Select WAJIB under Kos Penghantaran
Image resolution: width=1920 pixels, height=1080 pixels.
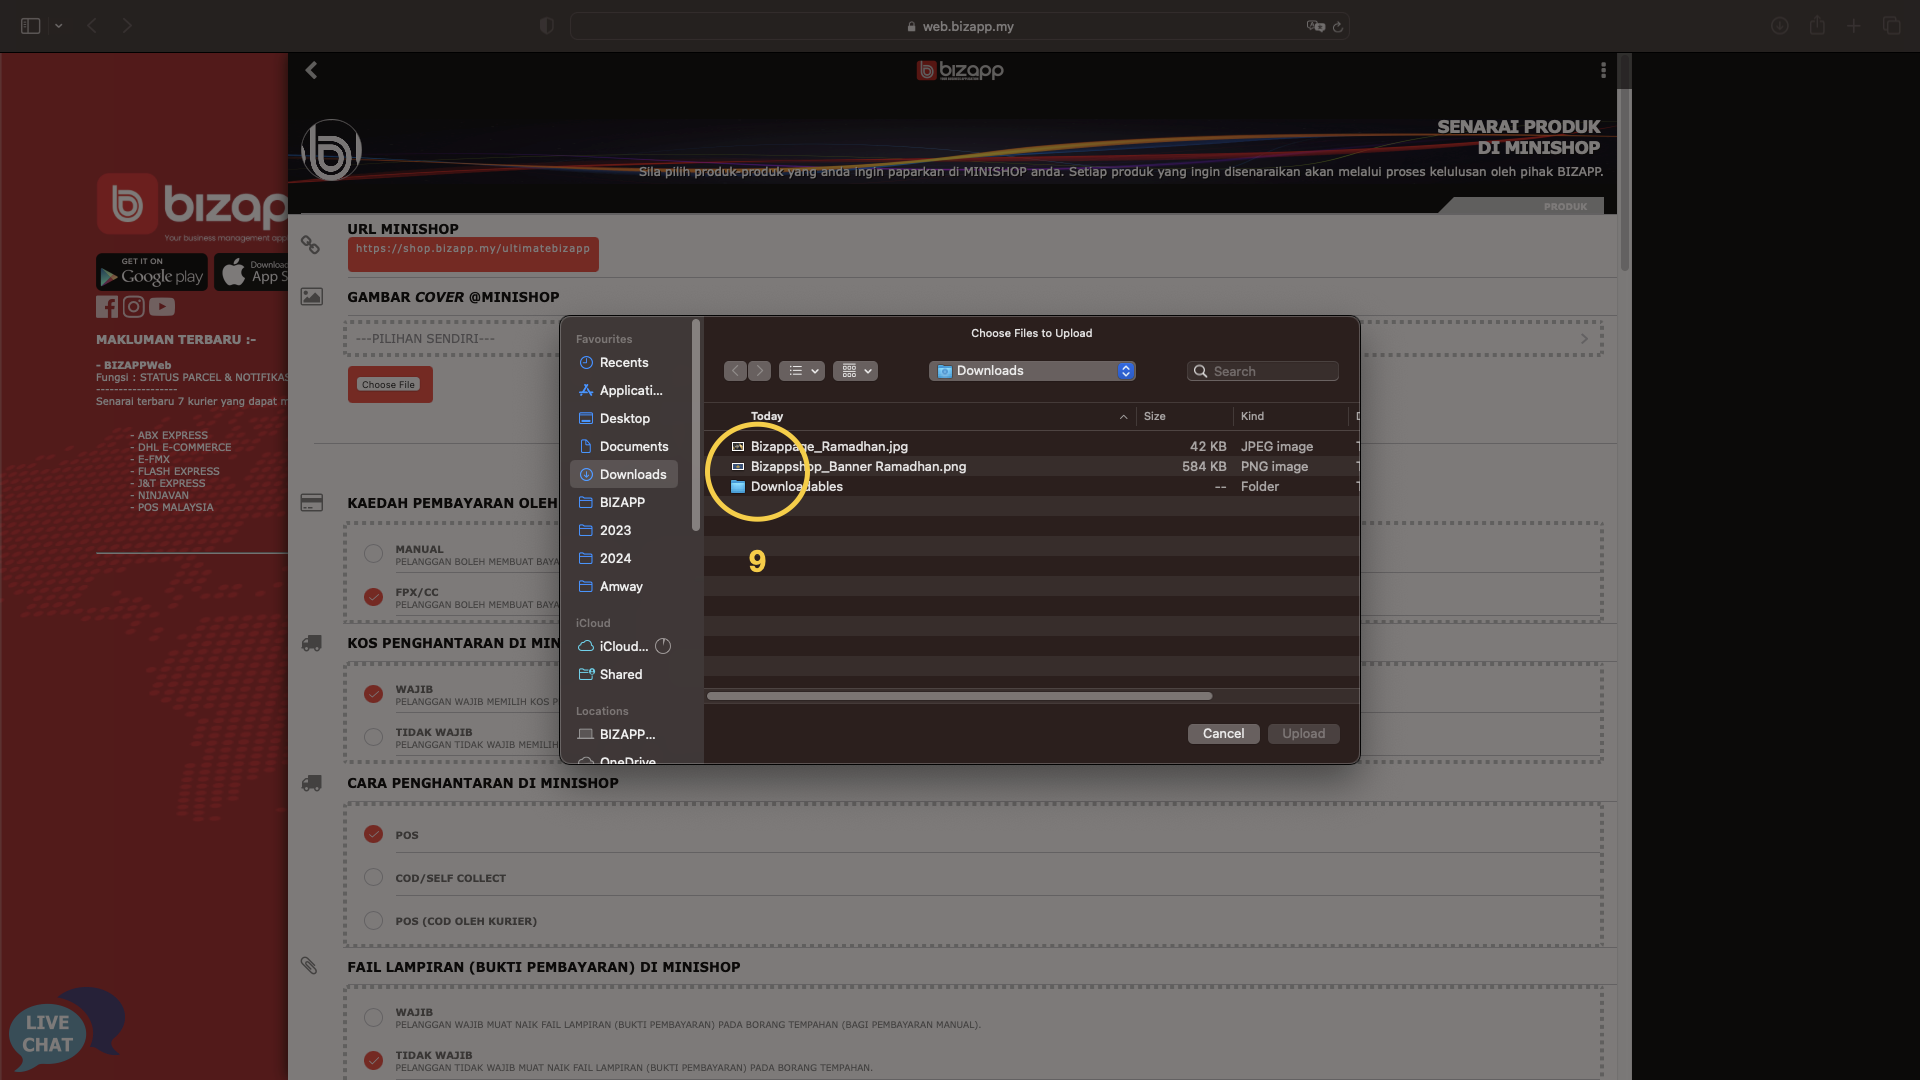pyautogui.click(x=373, y=694)
